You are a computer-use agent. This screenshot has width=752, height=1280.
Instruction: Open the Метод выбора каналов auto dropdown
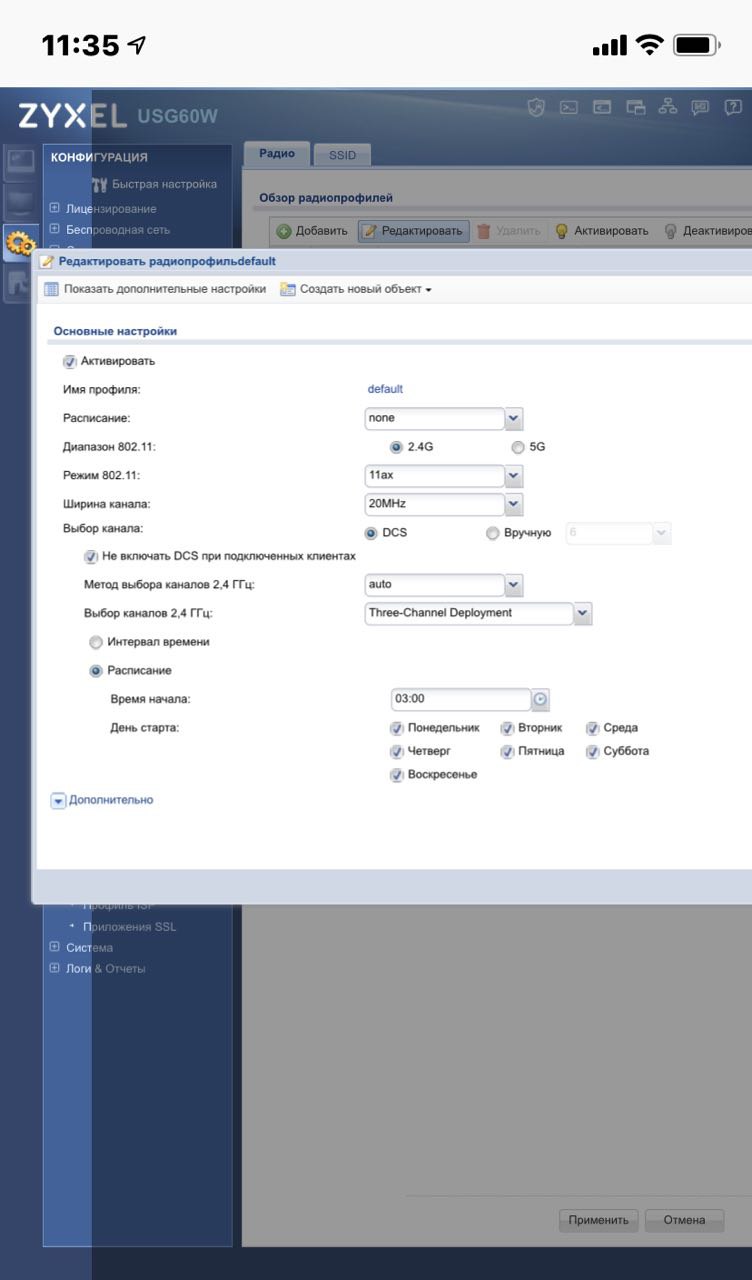[514, 584]
